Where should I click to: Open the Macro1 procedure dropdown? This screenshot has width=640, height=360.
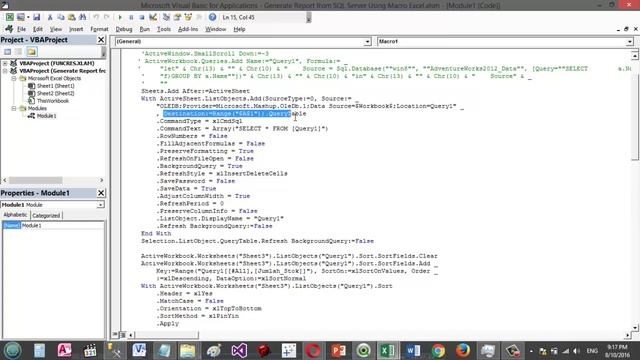[x=629, y=42]
